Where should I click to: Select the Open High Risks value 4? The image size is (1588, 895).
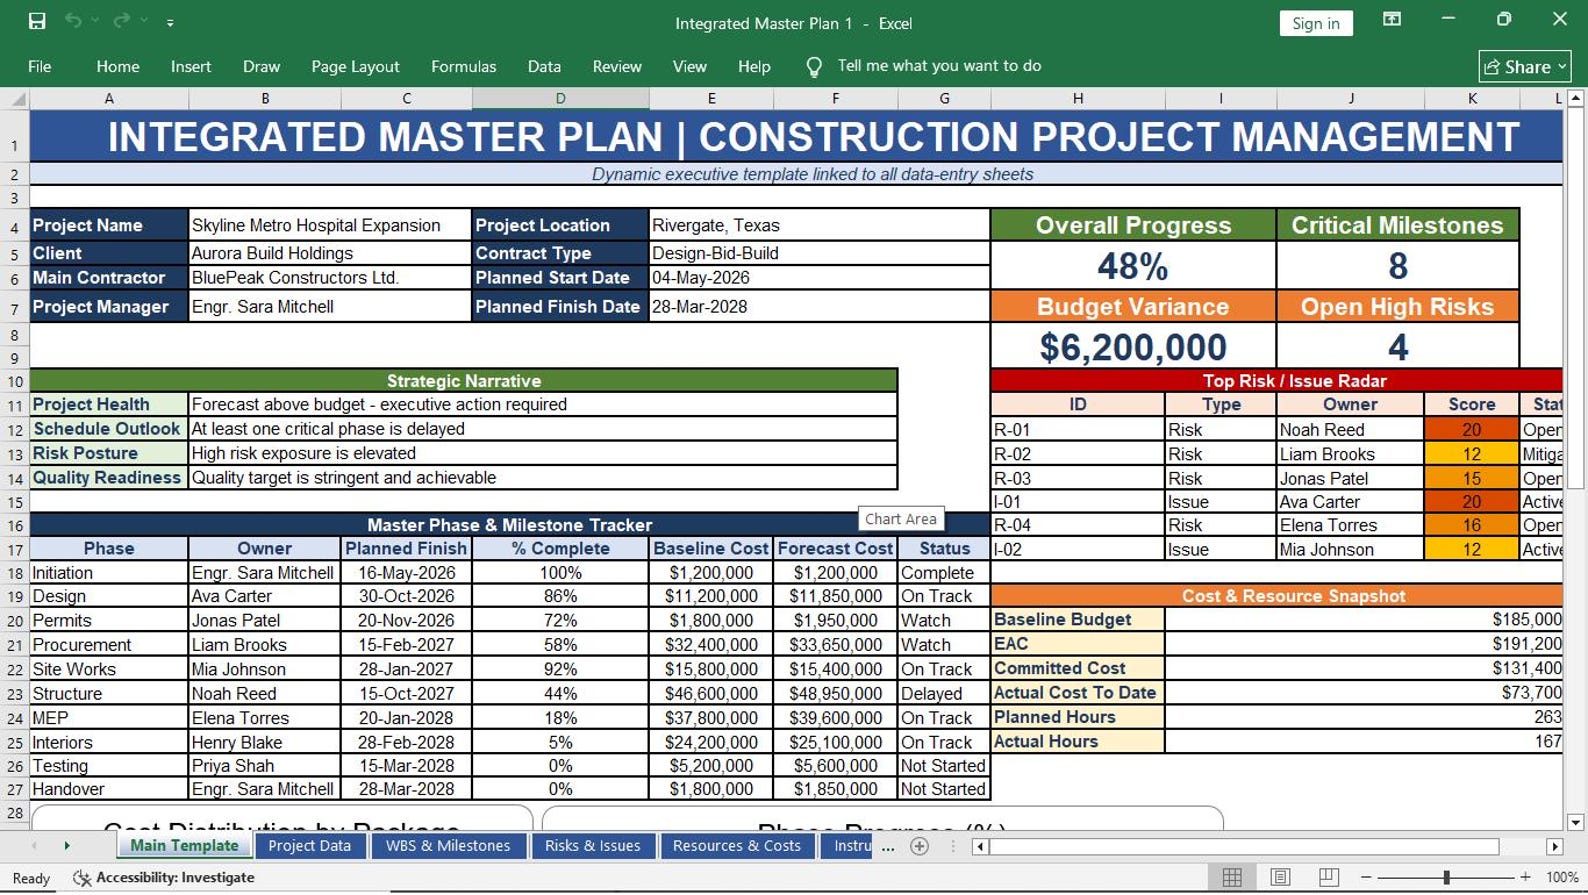(x=1397, y=347)
